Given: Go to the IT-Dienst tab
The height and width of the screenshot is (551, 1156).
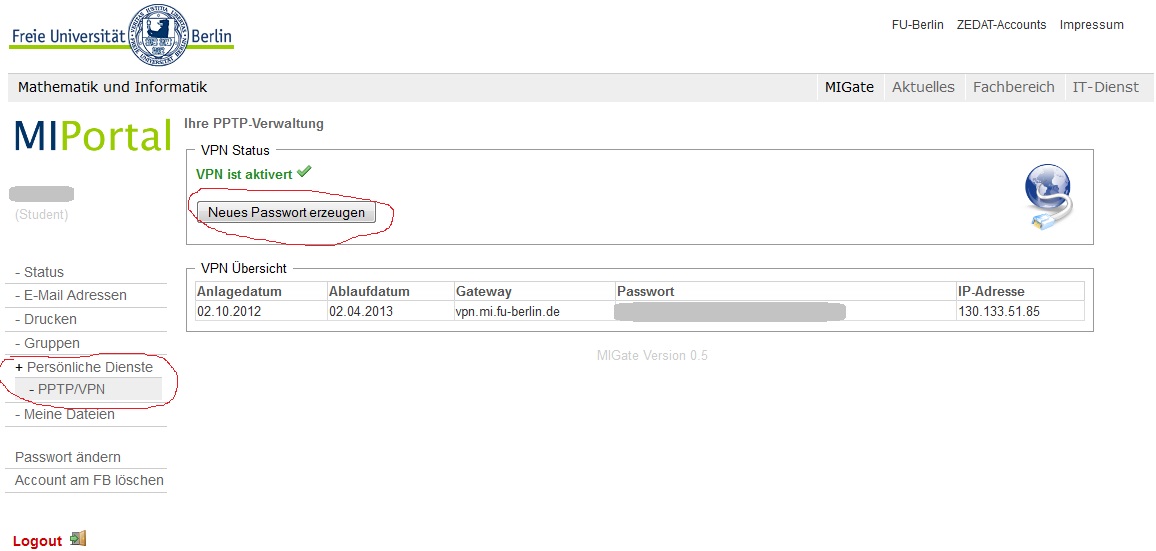Looking at the screenshot, I should point(1105,87).
